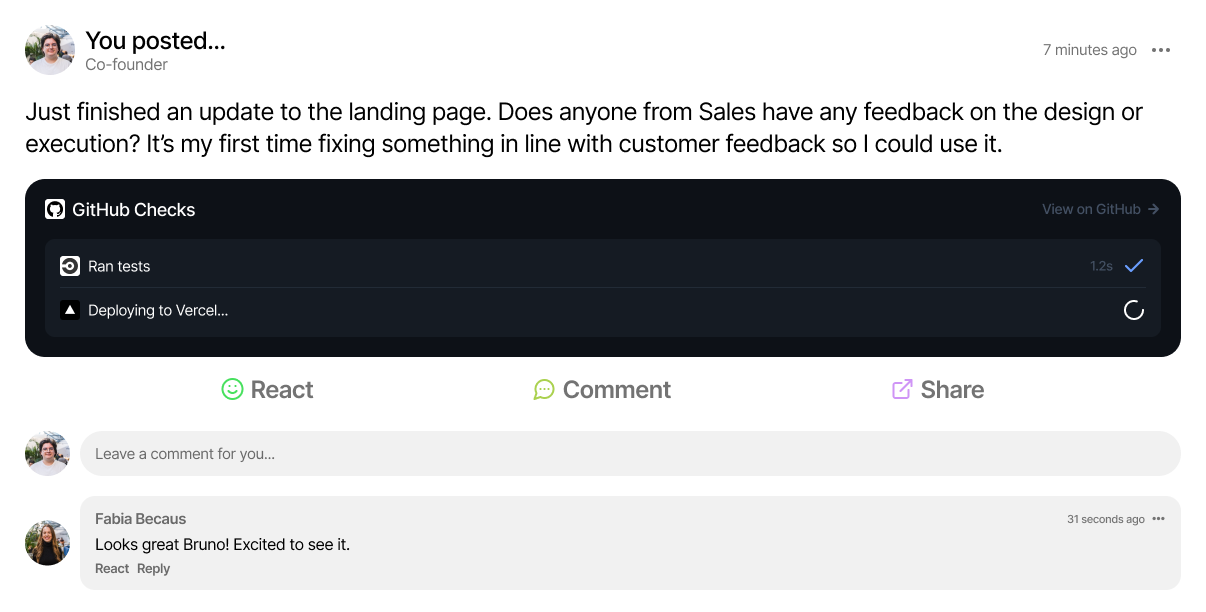Click the purple Share arrow icon

coord(902,389)
